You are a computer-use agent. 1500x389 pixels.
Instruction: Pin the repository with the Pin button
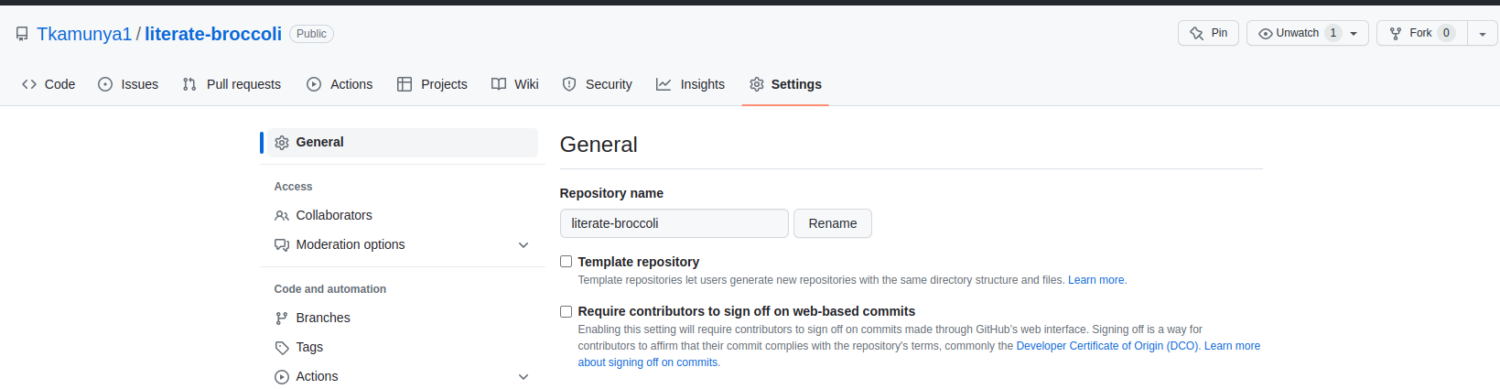(x=1209, y=33)
